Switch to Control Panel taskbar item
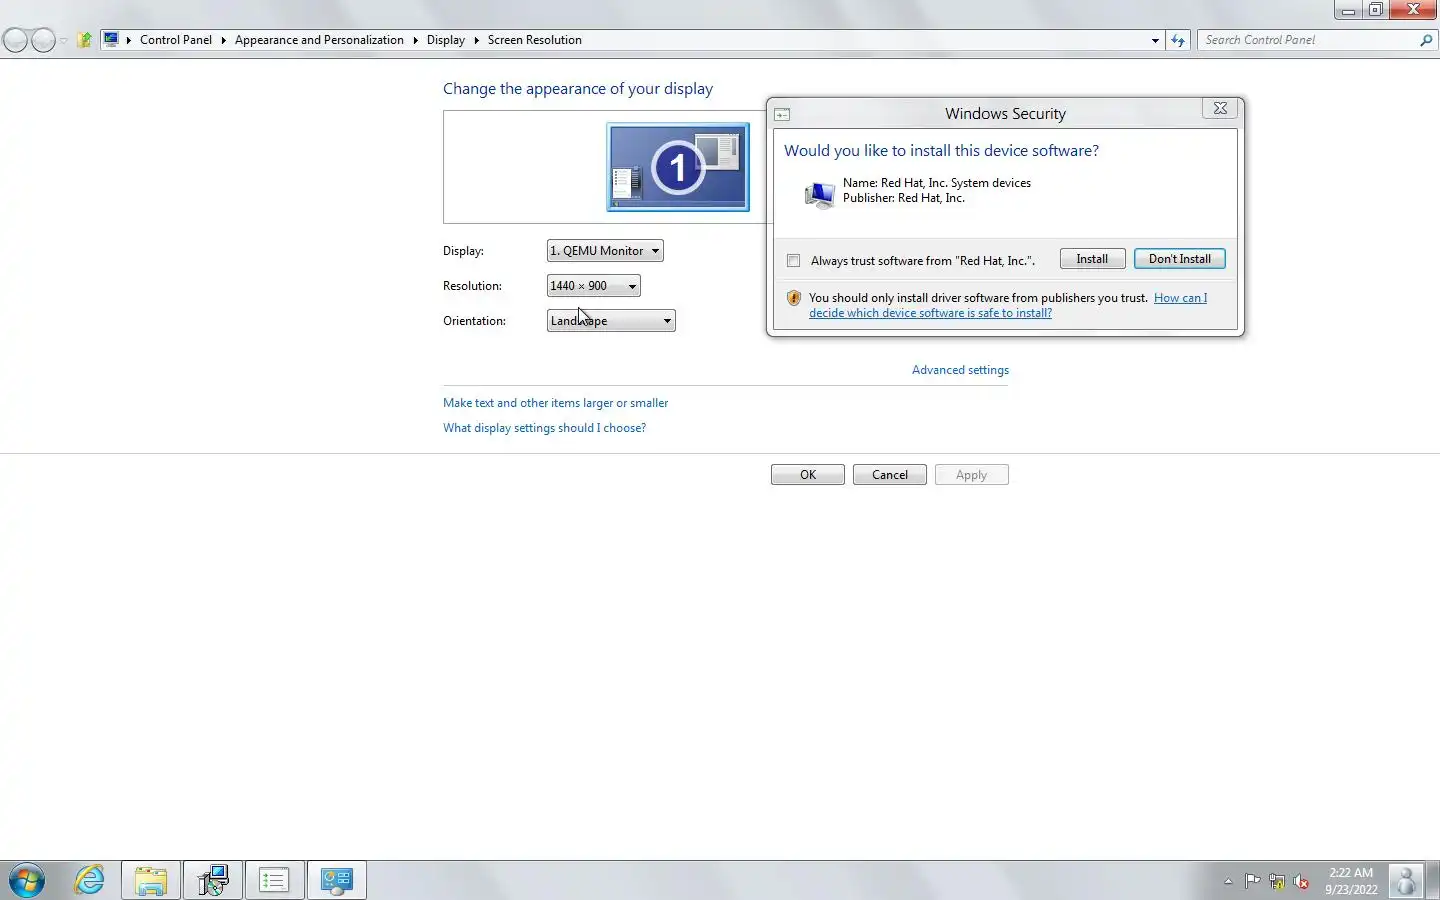 336,880
